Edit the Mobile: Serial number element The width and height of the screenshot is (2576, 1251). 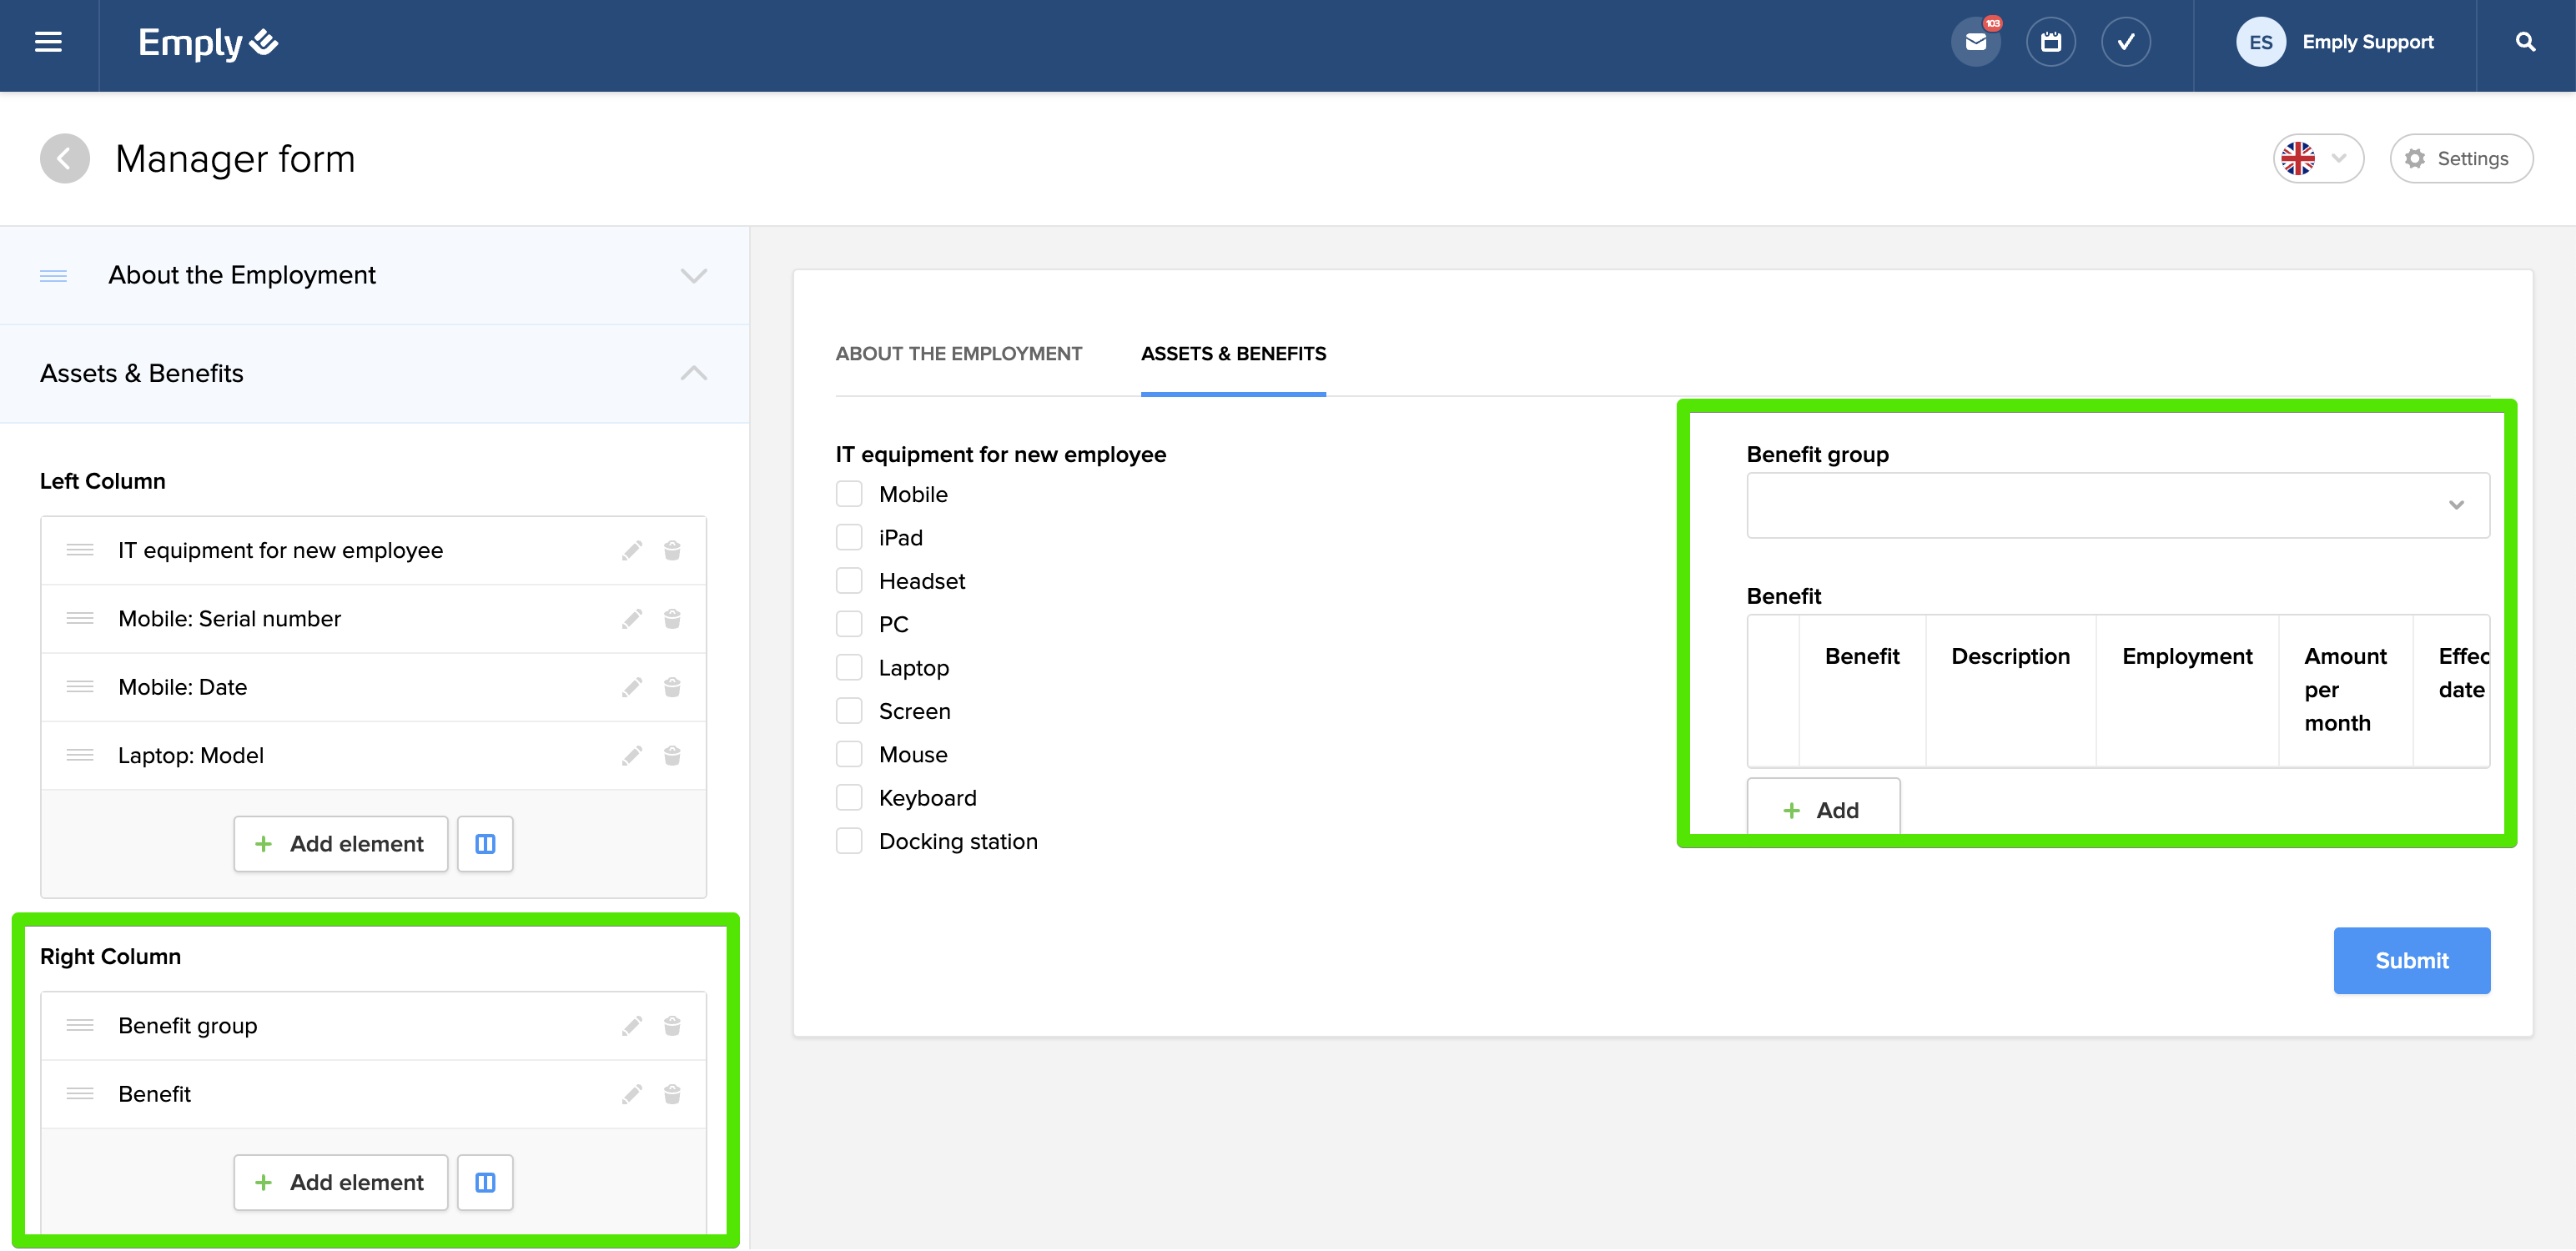[x=631, y=619]
